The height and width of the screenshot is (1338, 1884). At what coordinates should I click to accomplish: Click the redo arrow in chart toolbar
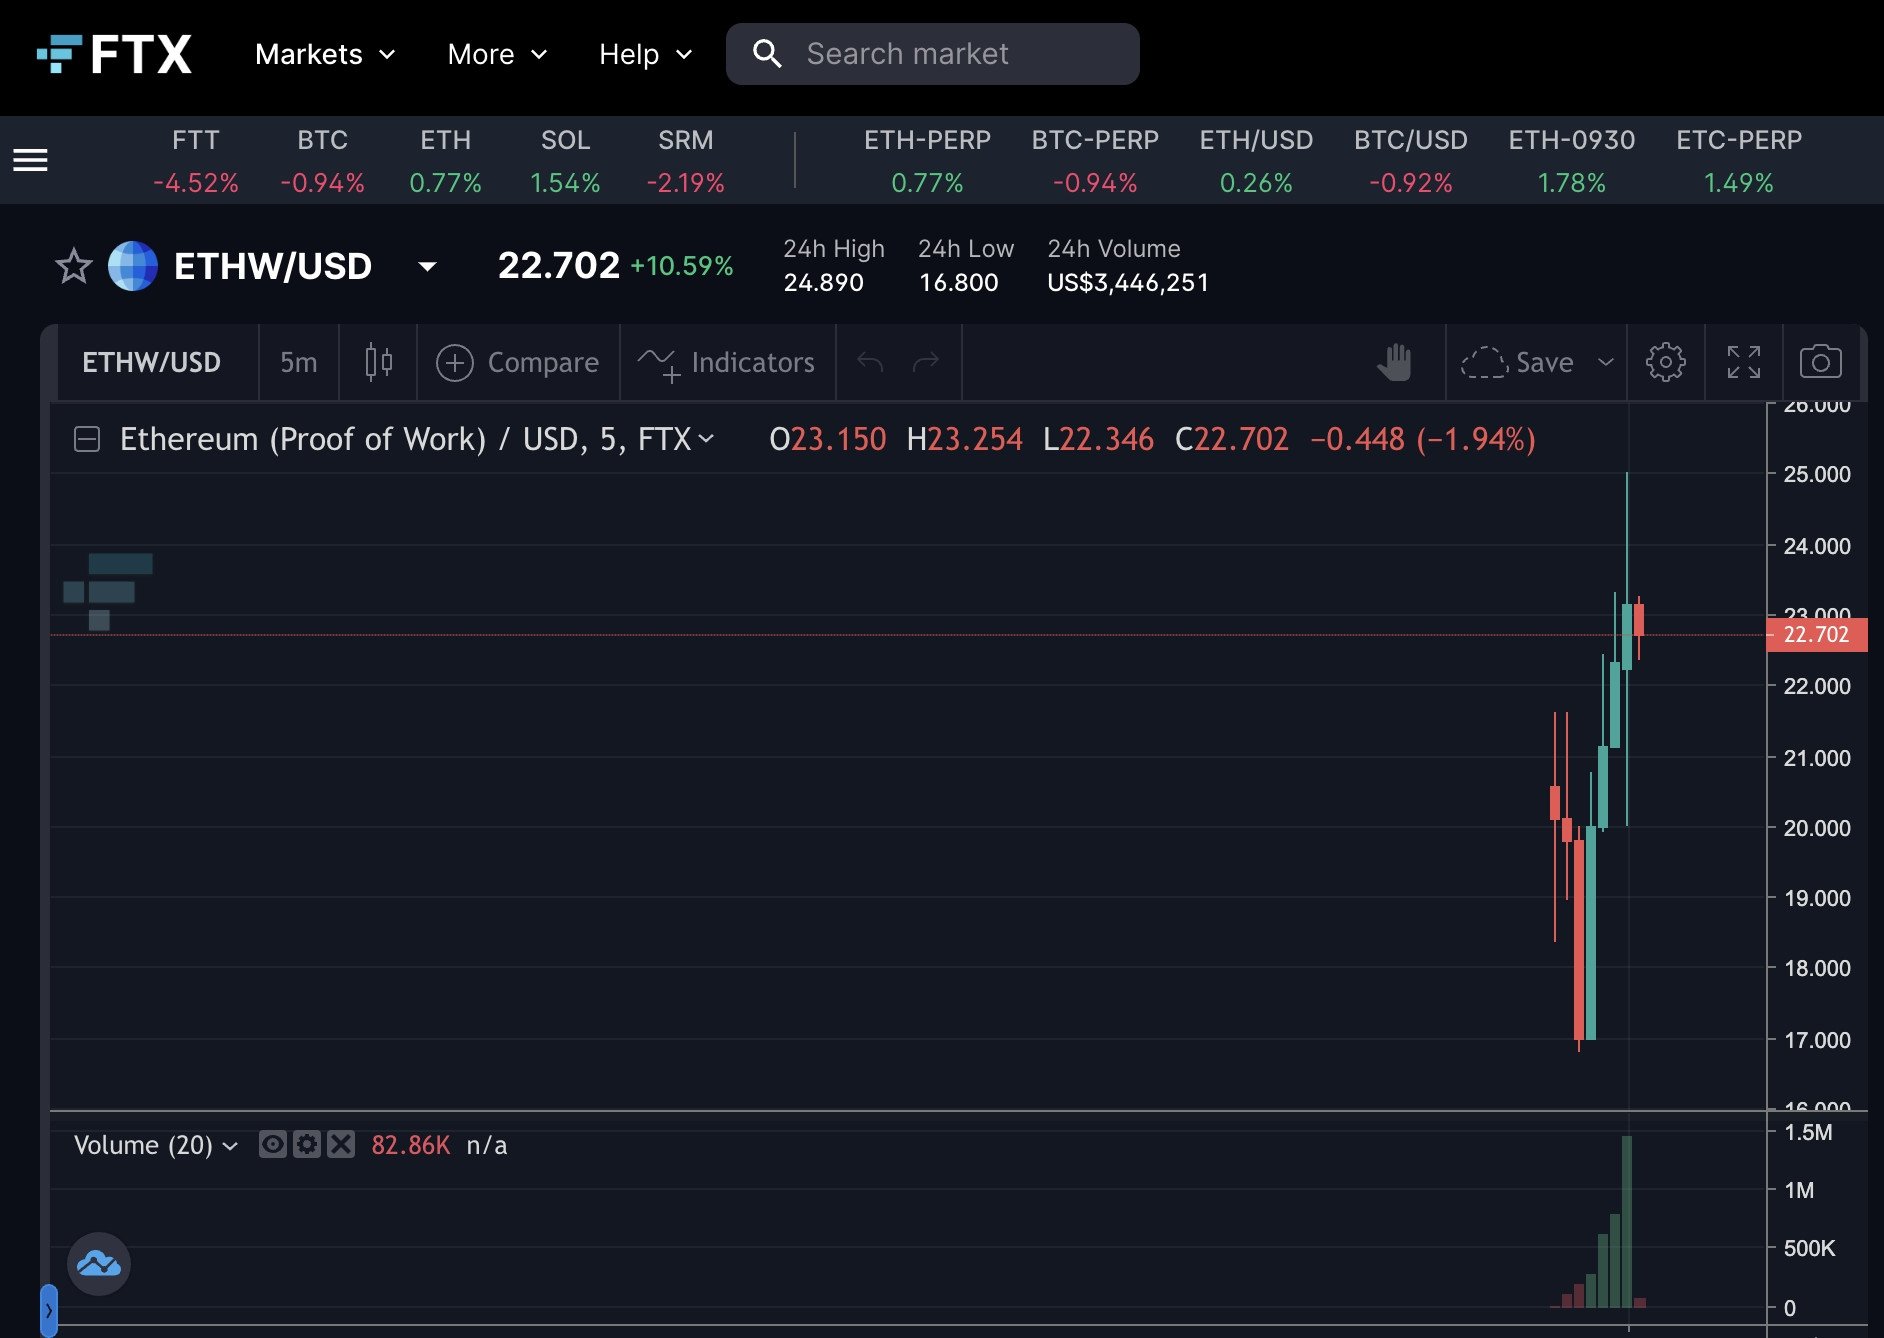click(926, 362)
